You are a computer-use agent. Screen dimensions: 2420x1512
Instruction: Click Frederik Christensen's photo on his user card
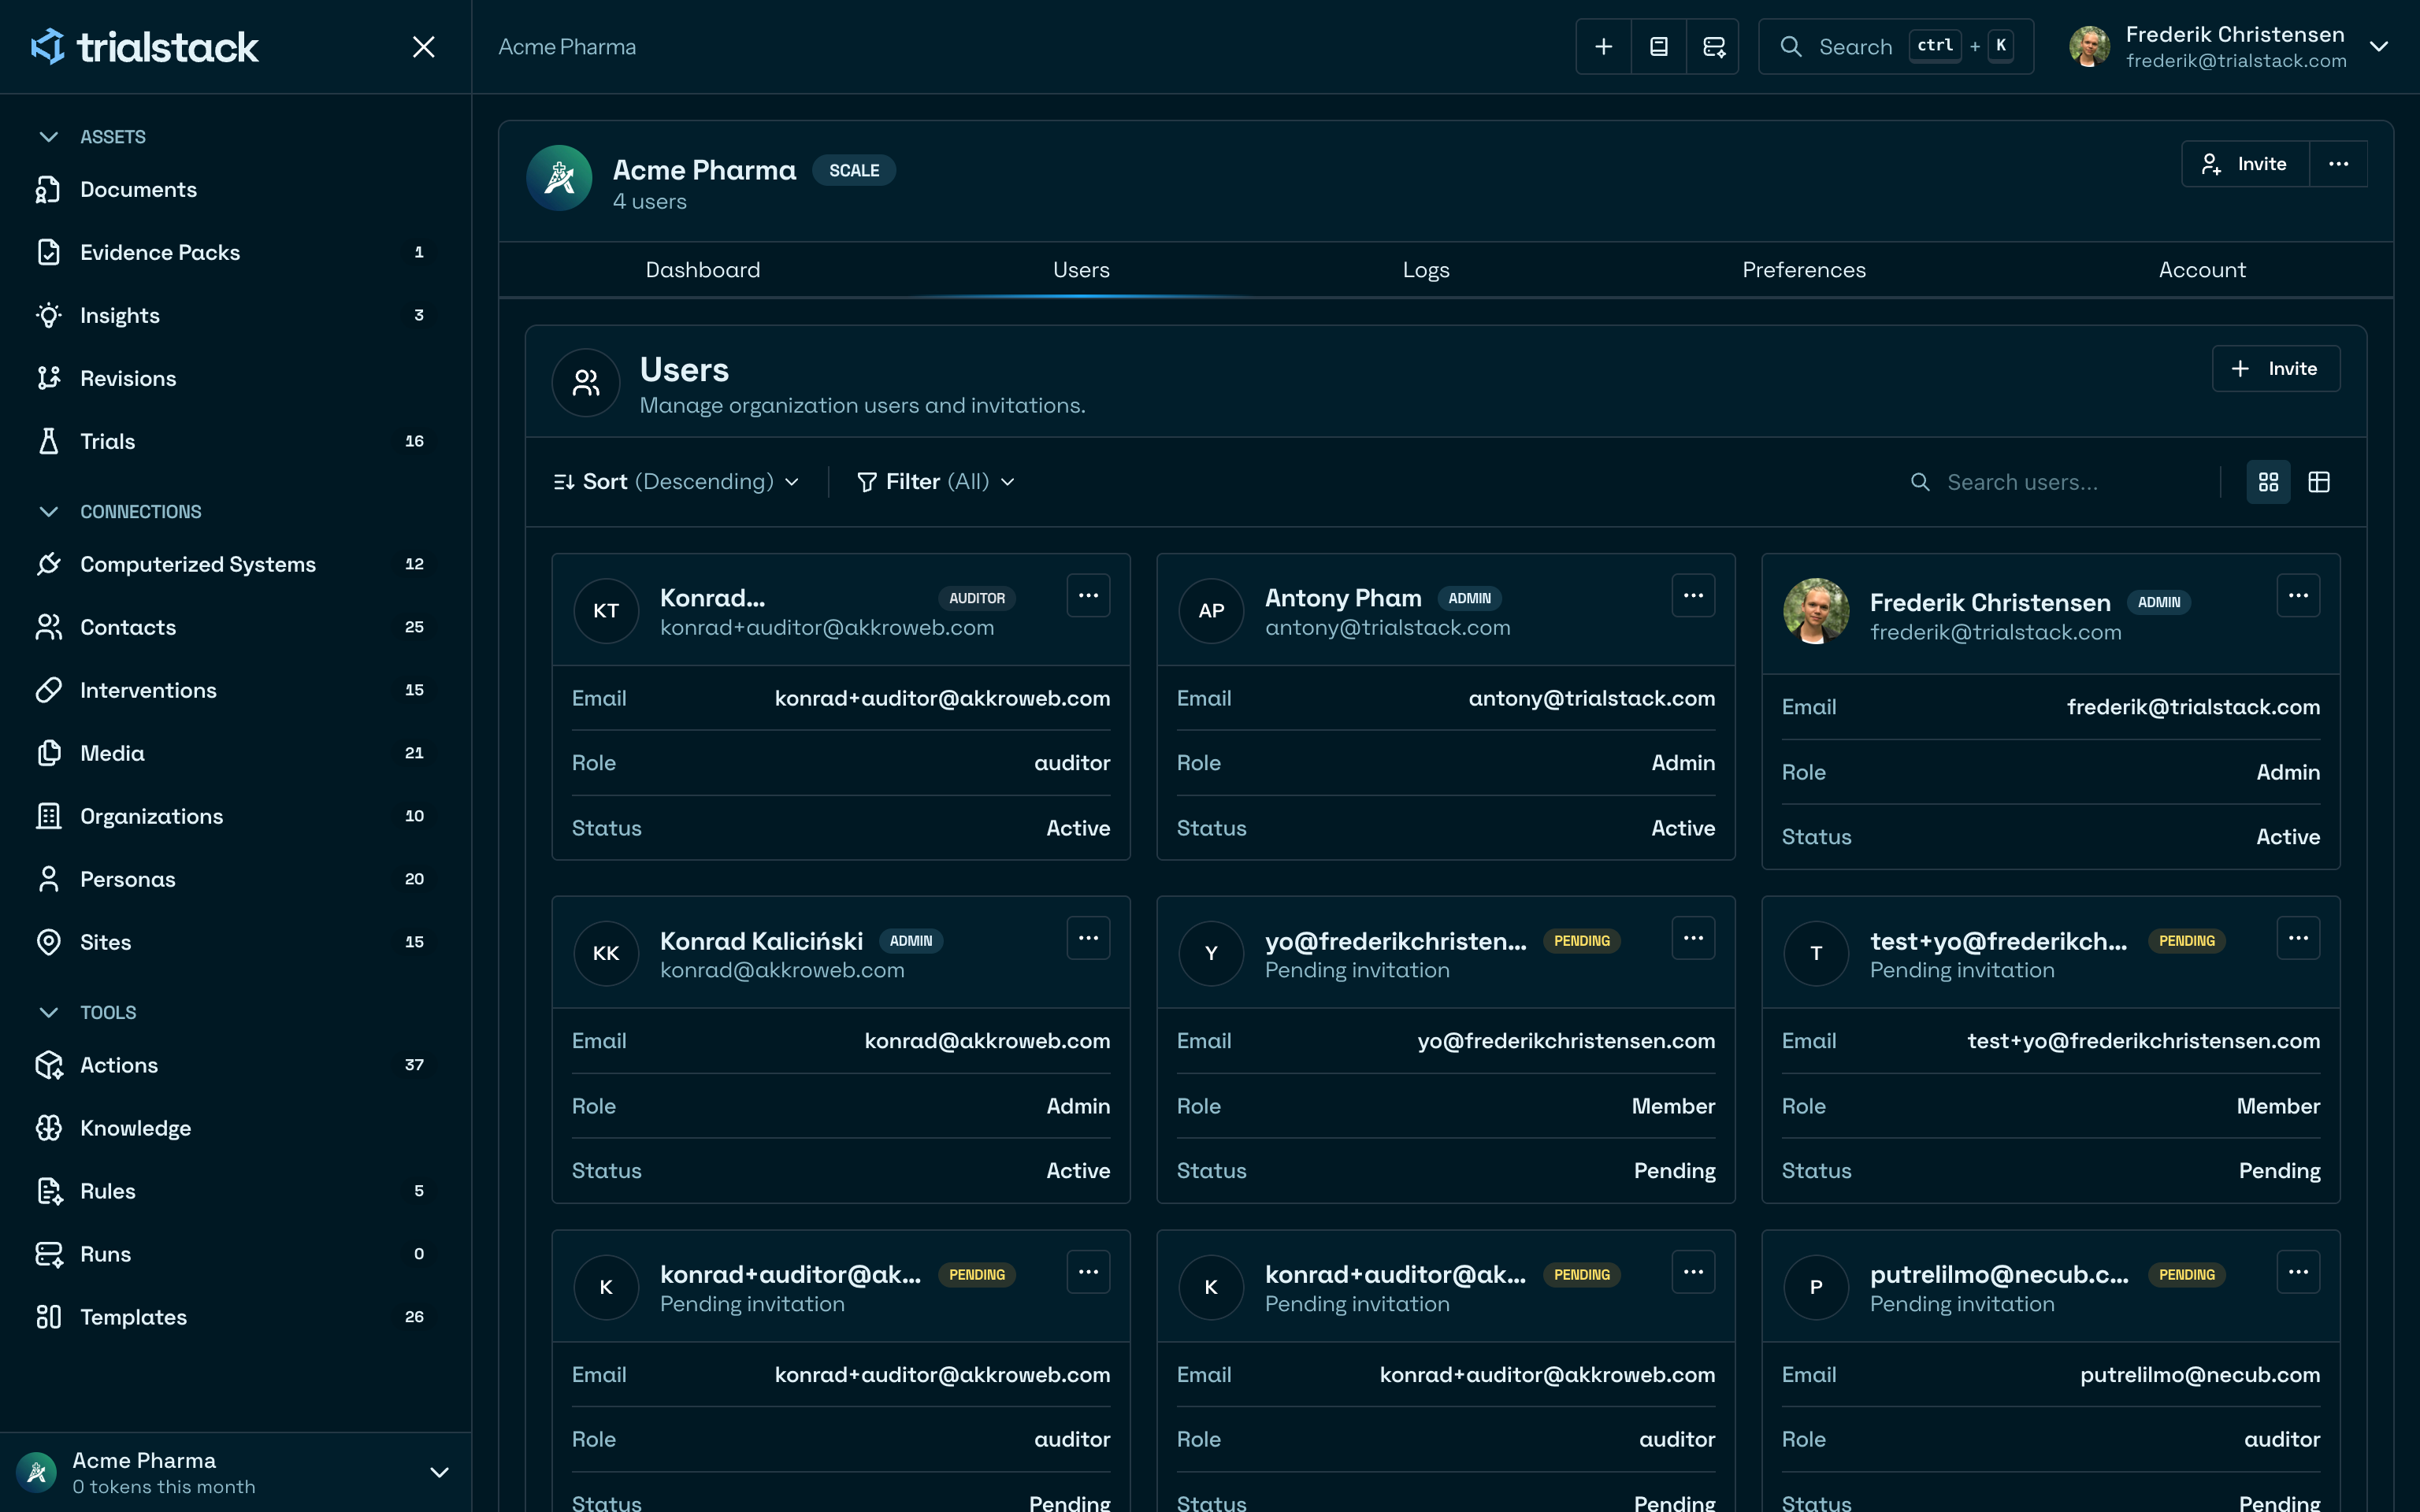1816,611
